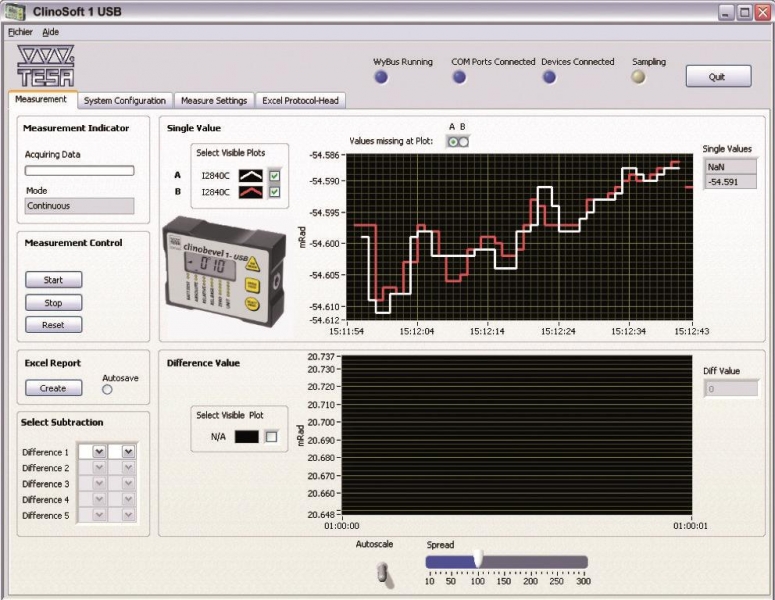
Task: Select Values missing radio for plot A
Action: (x=452, y=142)
